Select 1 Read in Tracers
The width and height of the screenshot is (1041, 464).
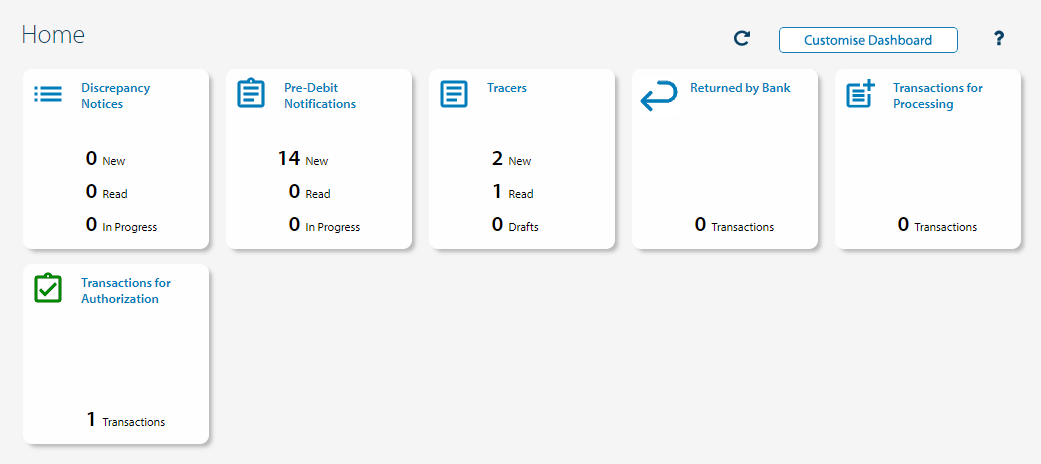[513, 192]
